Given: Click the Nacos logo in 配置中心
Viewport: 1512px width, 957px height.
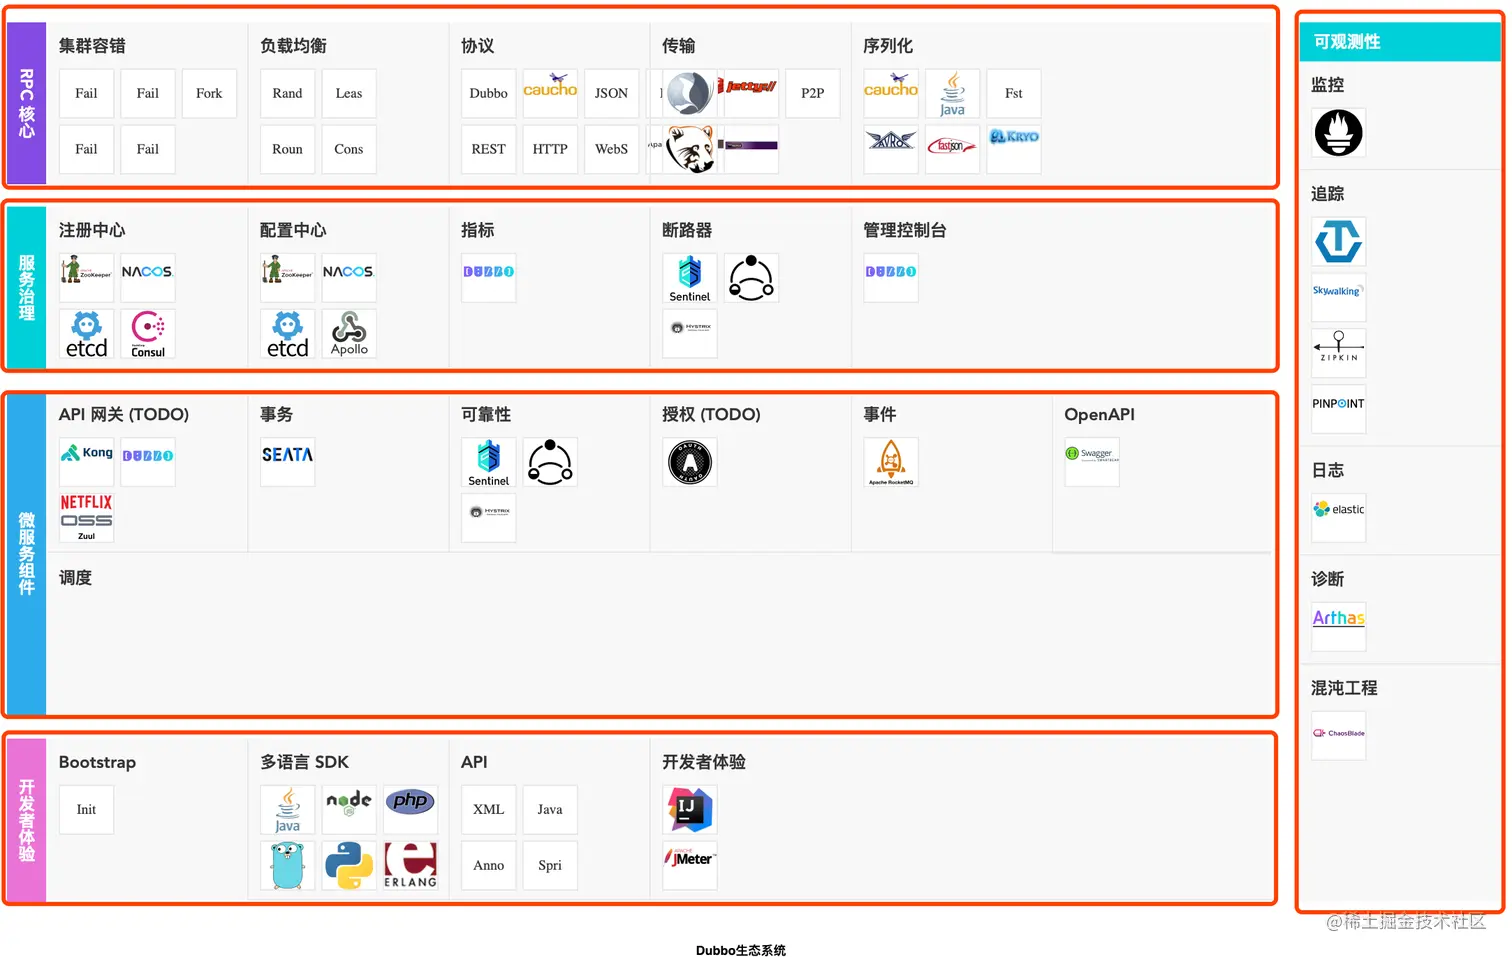Looking at the screenshot, I should (x=349, y=278).
